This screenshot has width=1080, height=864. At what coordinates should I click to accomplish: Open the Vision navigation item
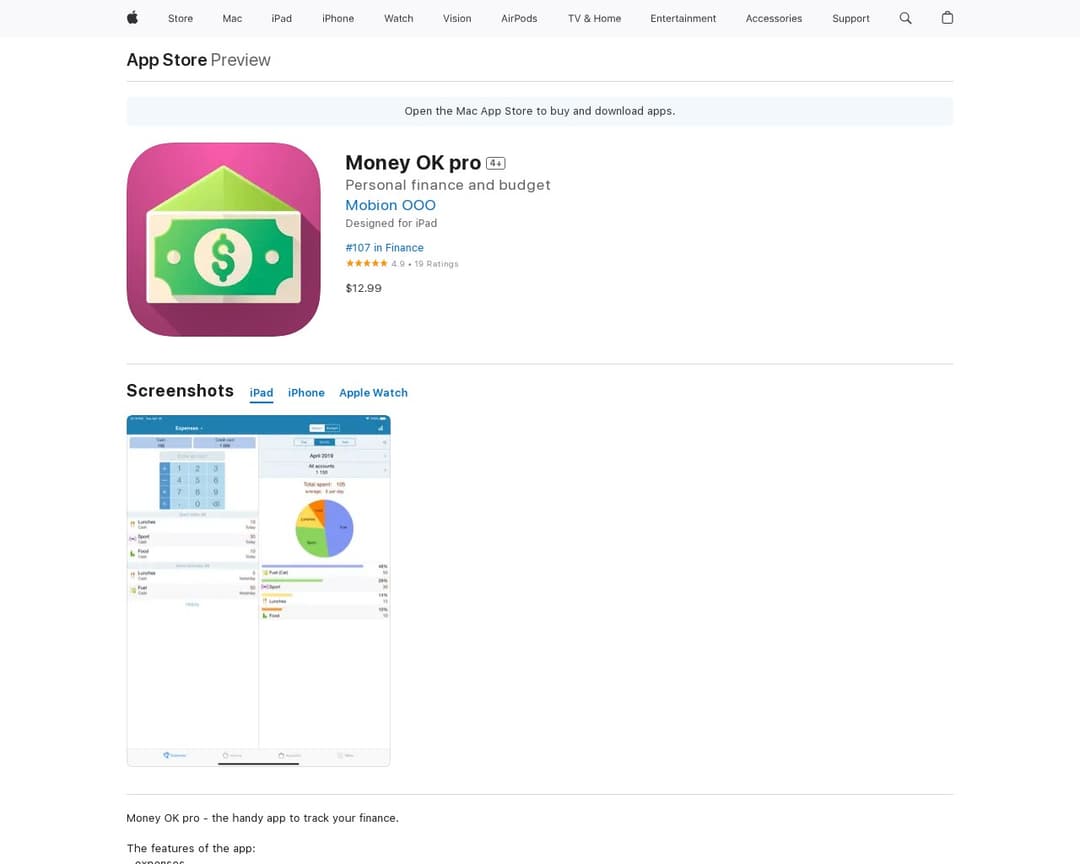pyautogui.click(x=457, y=19)
